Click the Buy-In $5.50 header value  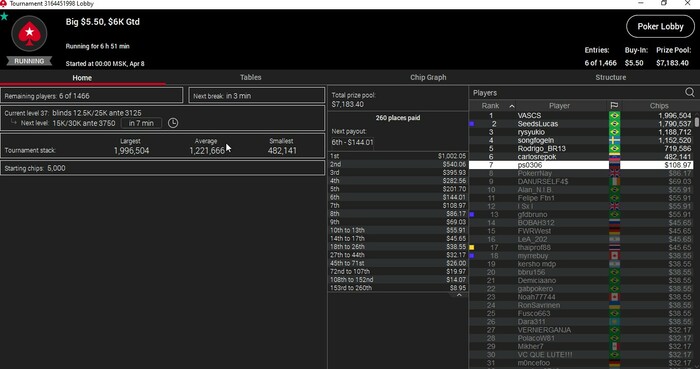point(634,63)
